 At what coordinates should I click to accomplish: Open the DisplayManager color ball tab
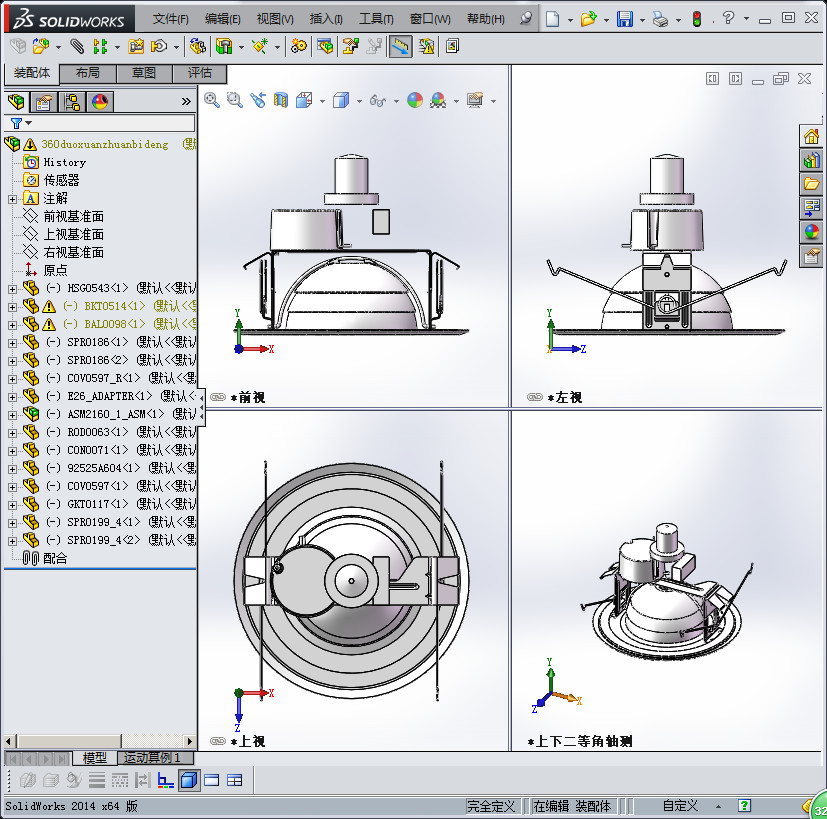coord(100,102)
